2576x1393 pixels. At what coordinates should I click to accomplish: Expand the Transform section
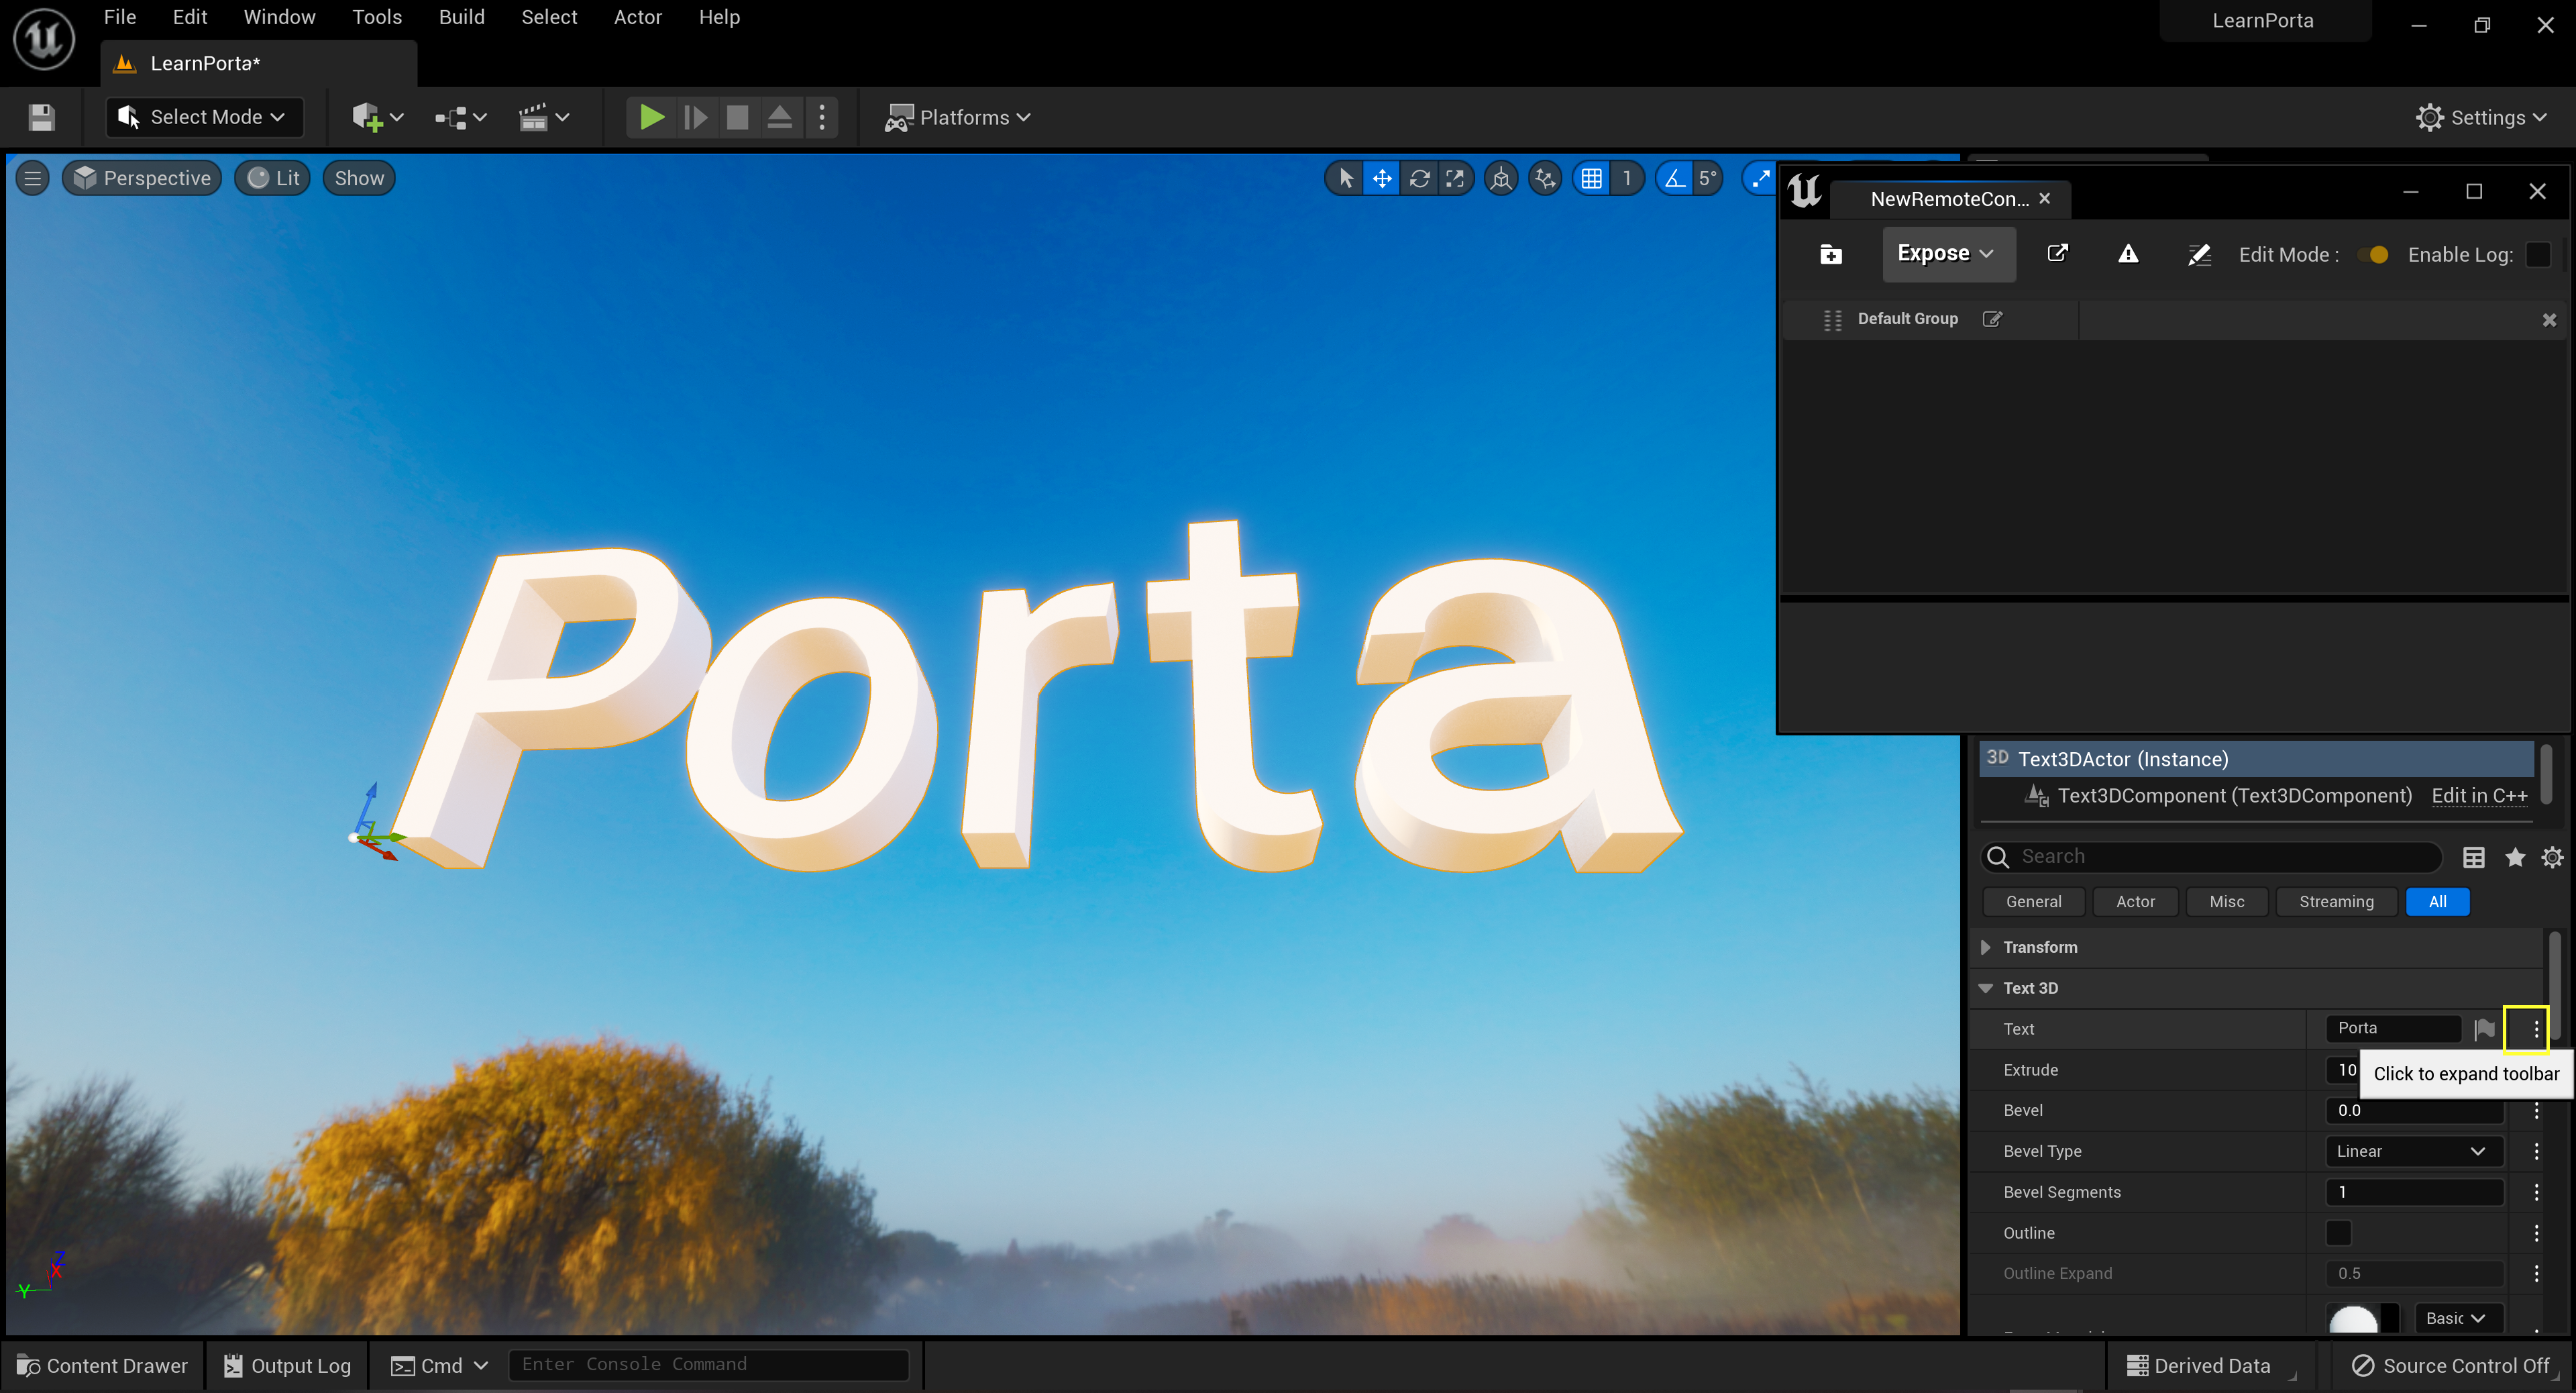pos(1986,947)
